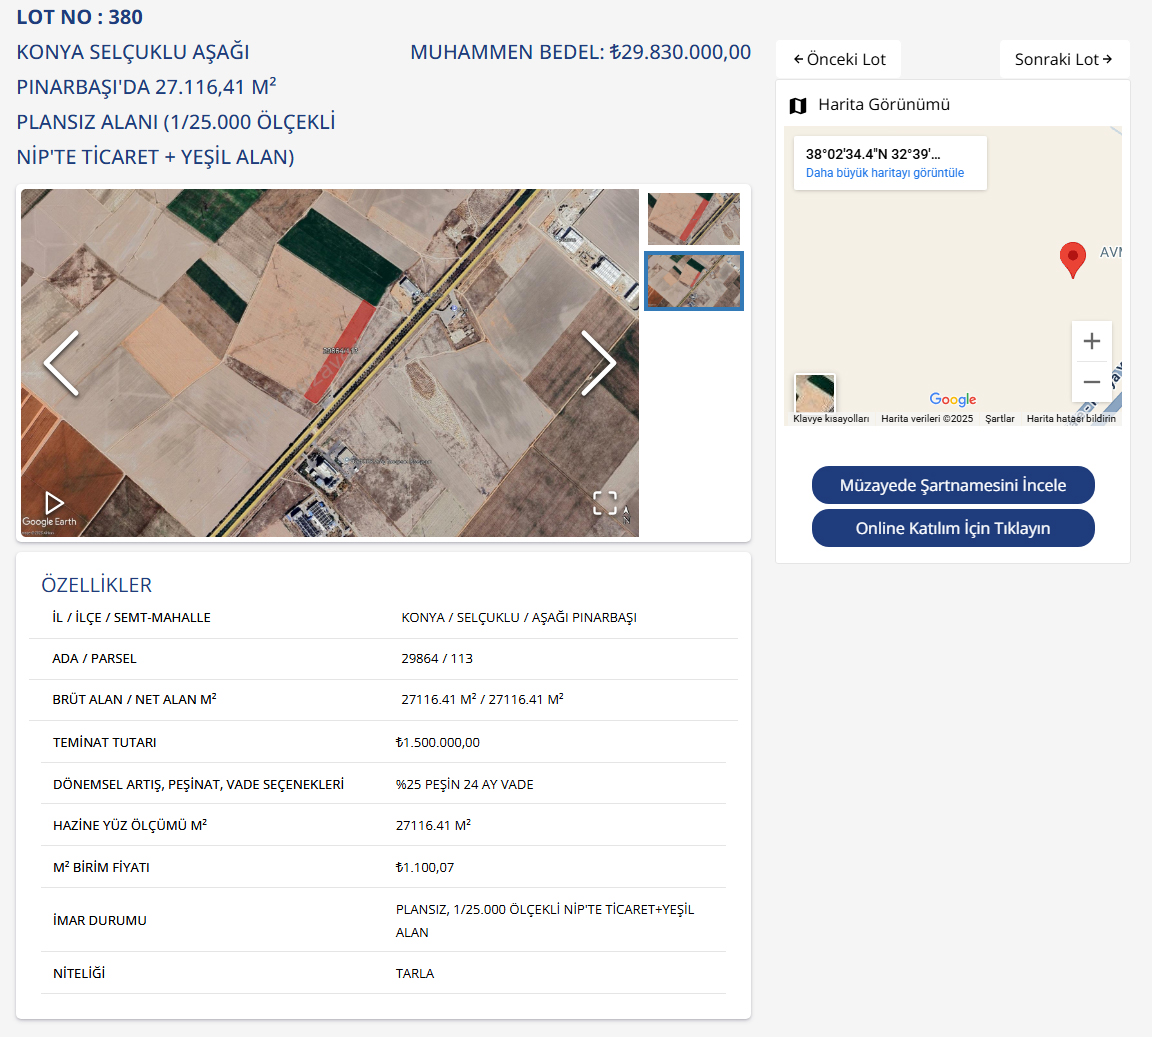Click Online Katılım İçin Tıklayın button
This screenshot has height=1037, width=1152.
(953, 528)
